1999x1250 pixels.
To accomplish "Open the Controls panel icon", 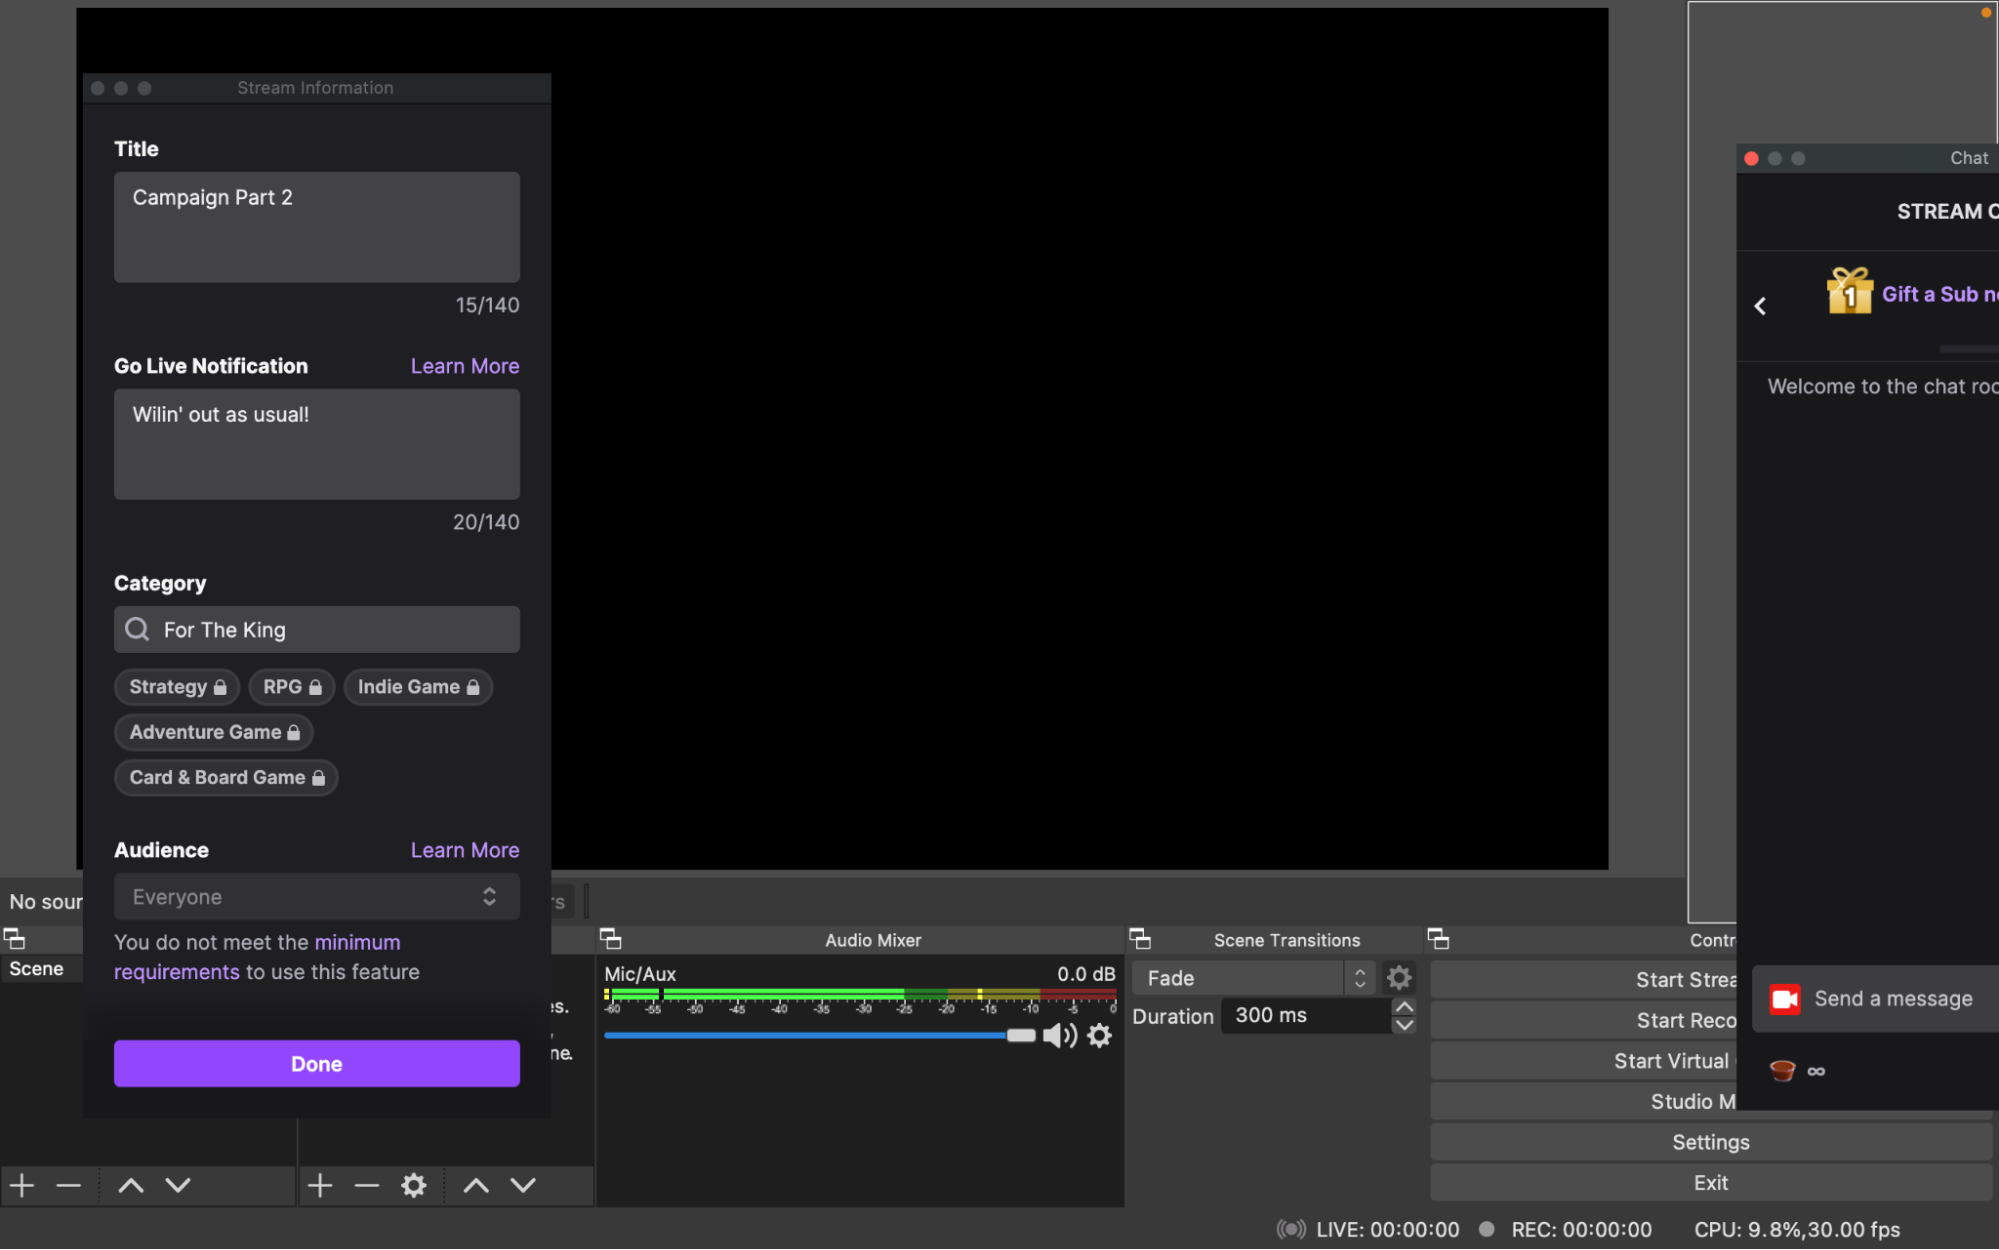I will [1442, 938].
